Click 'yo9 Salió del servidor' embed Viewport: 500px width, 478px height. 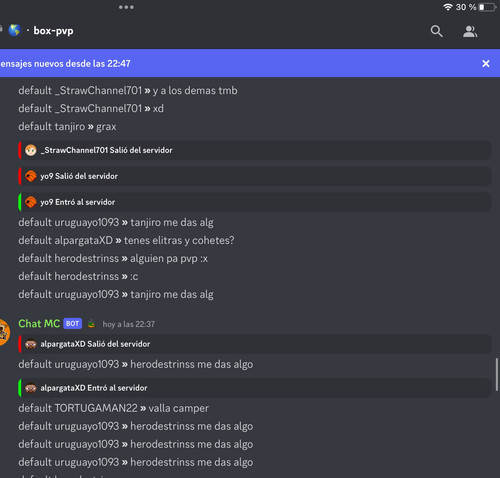coord(255,176)
